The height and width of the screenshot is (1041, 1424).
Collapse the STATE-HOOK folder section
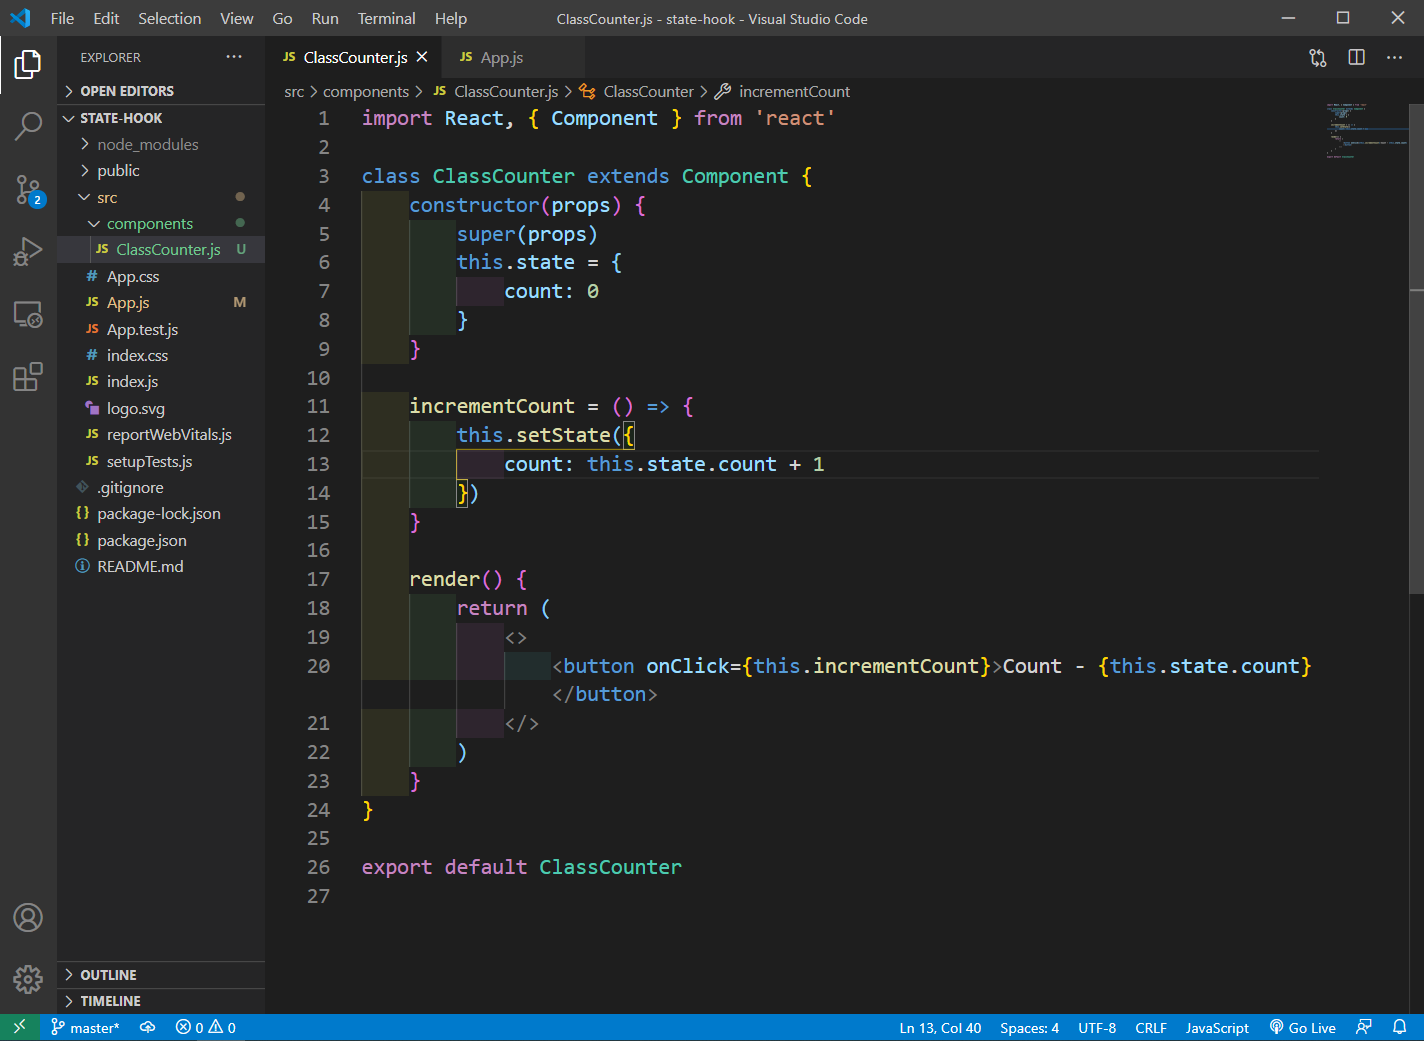[161, 118]
